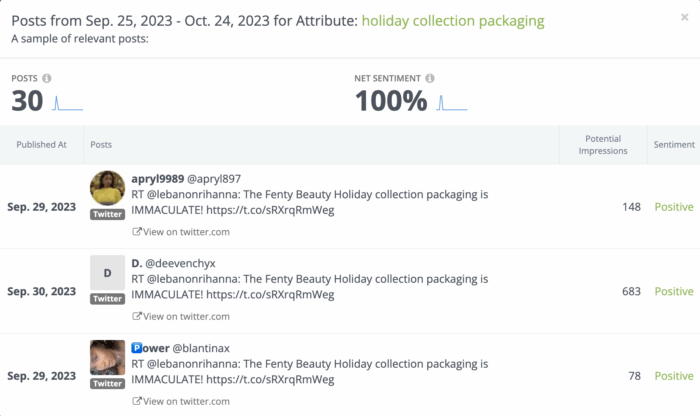Image resolution: width=700 pixels, height=416 pixels.
Task: Sort by Sentiment column header
Action: point(674,145)
